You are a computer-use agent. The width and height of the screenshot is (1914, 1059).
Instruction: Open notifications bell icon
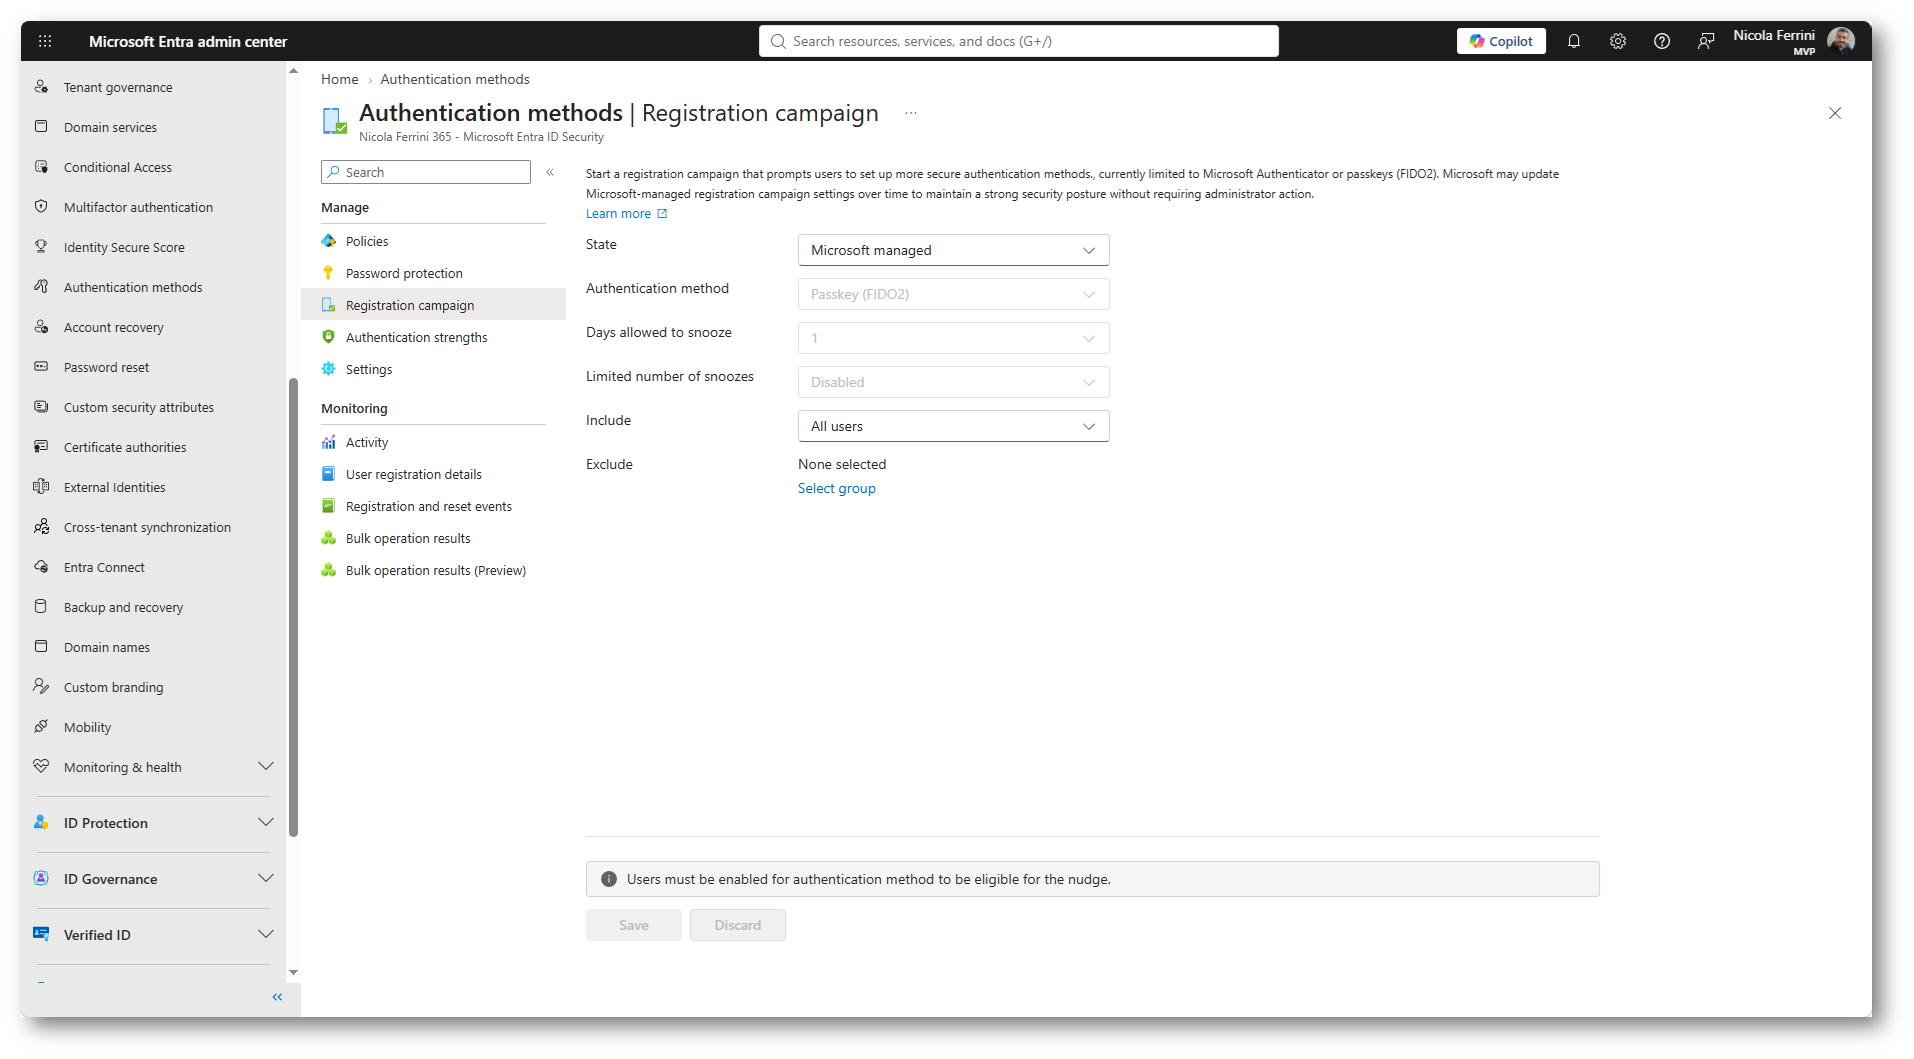pyautogui.click(x=1574, y=41)
